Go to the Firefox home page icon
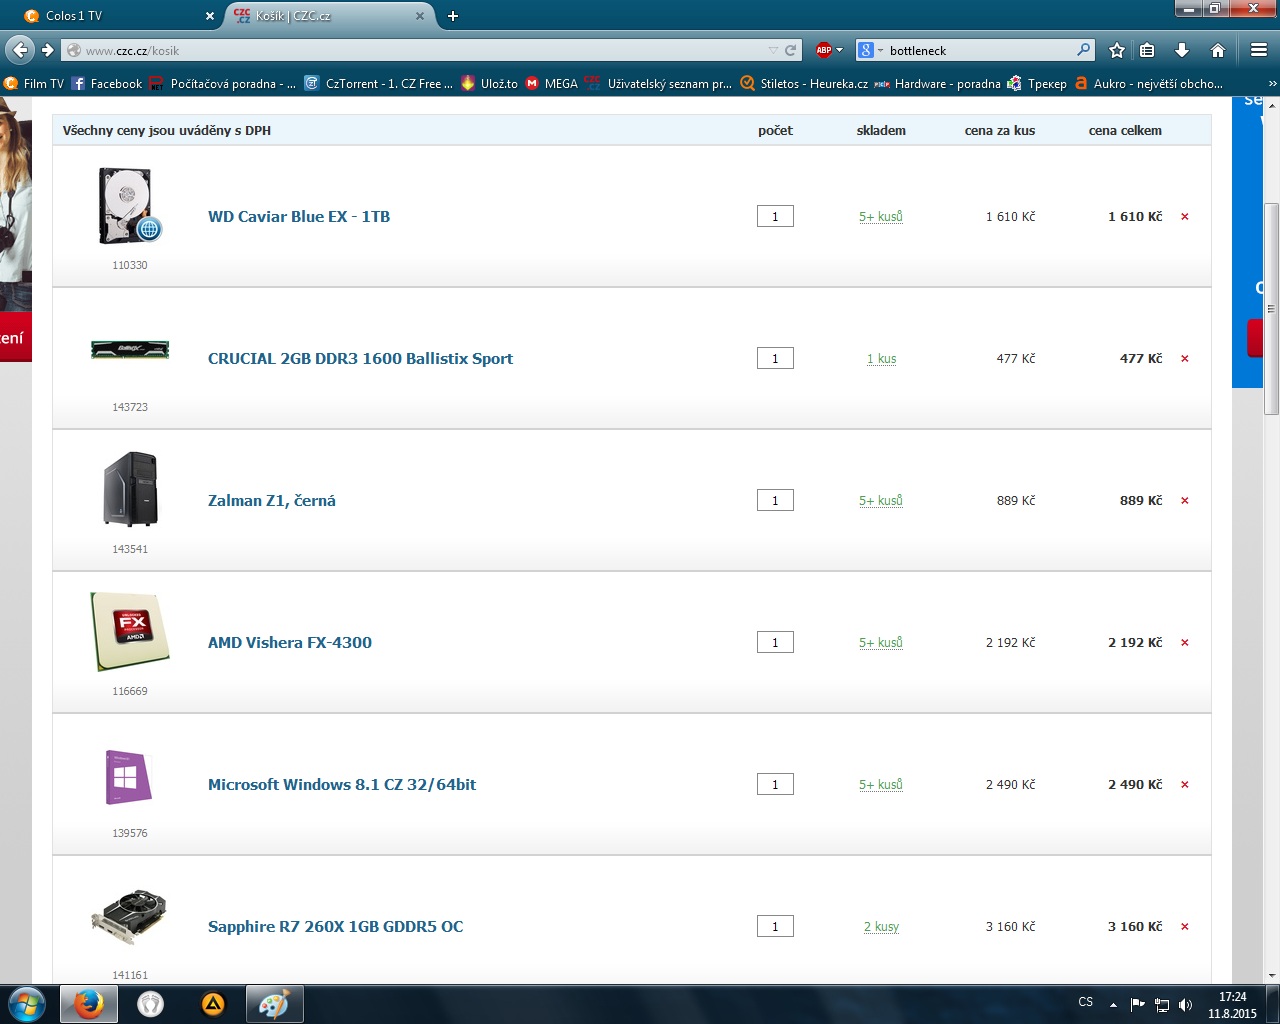 1218,50
